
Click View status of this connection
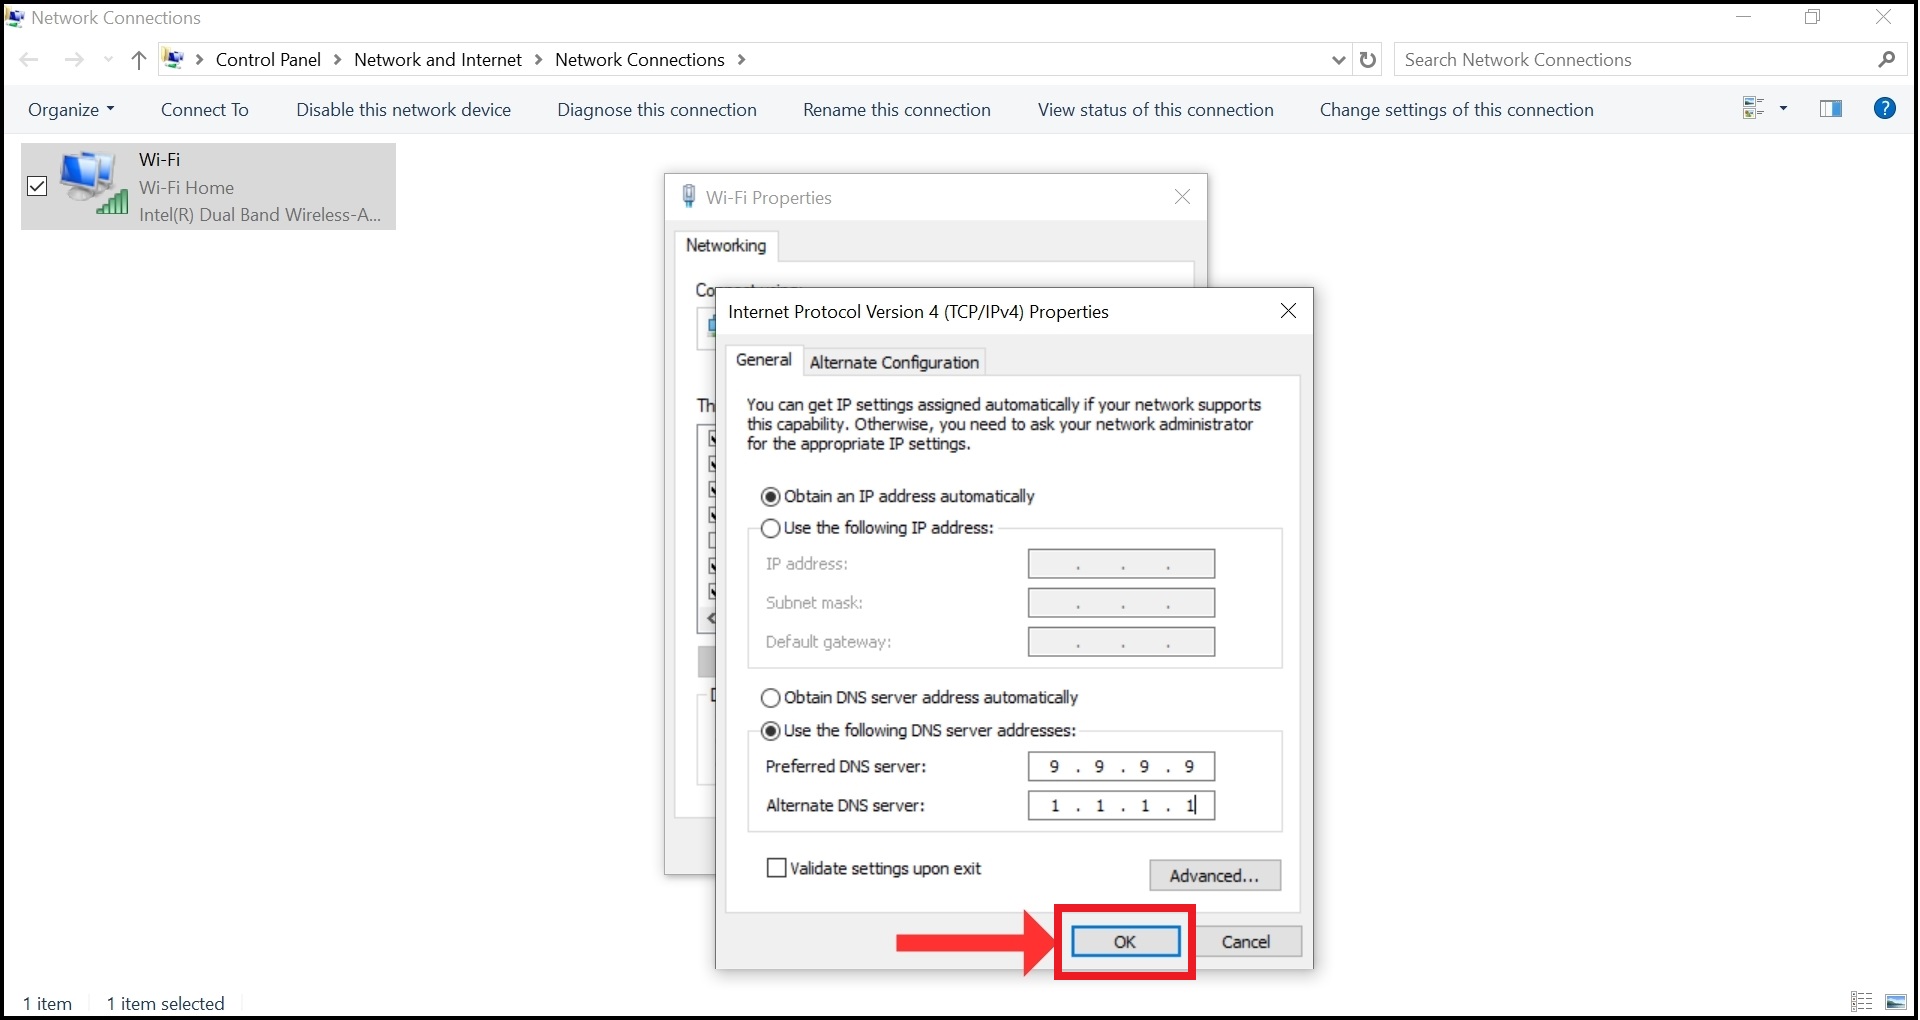coord(1156,110)
